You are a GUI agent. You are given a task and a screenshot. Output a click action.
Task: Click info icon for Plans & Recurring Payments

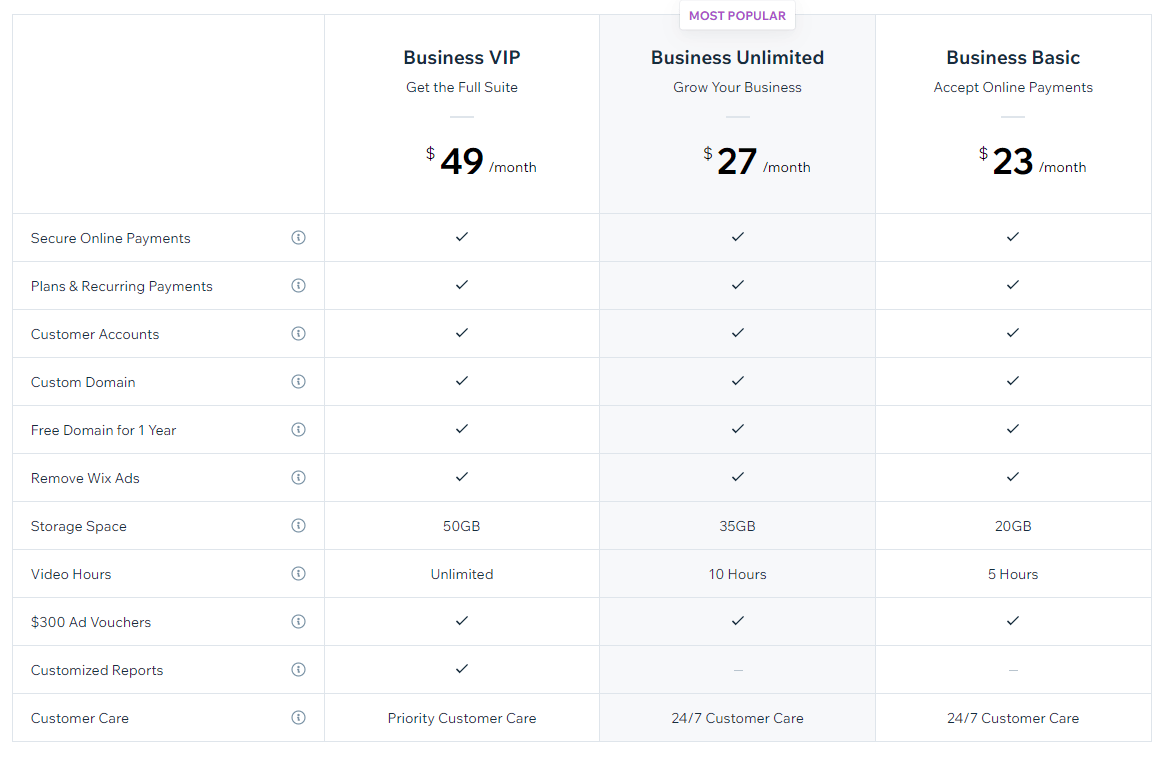[298, 286]
